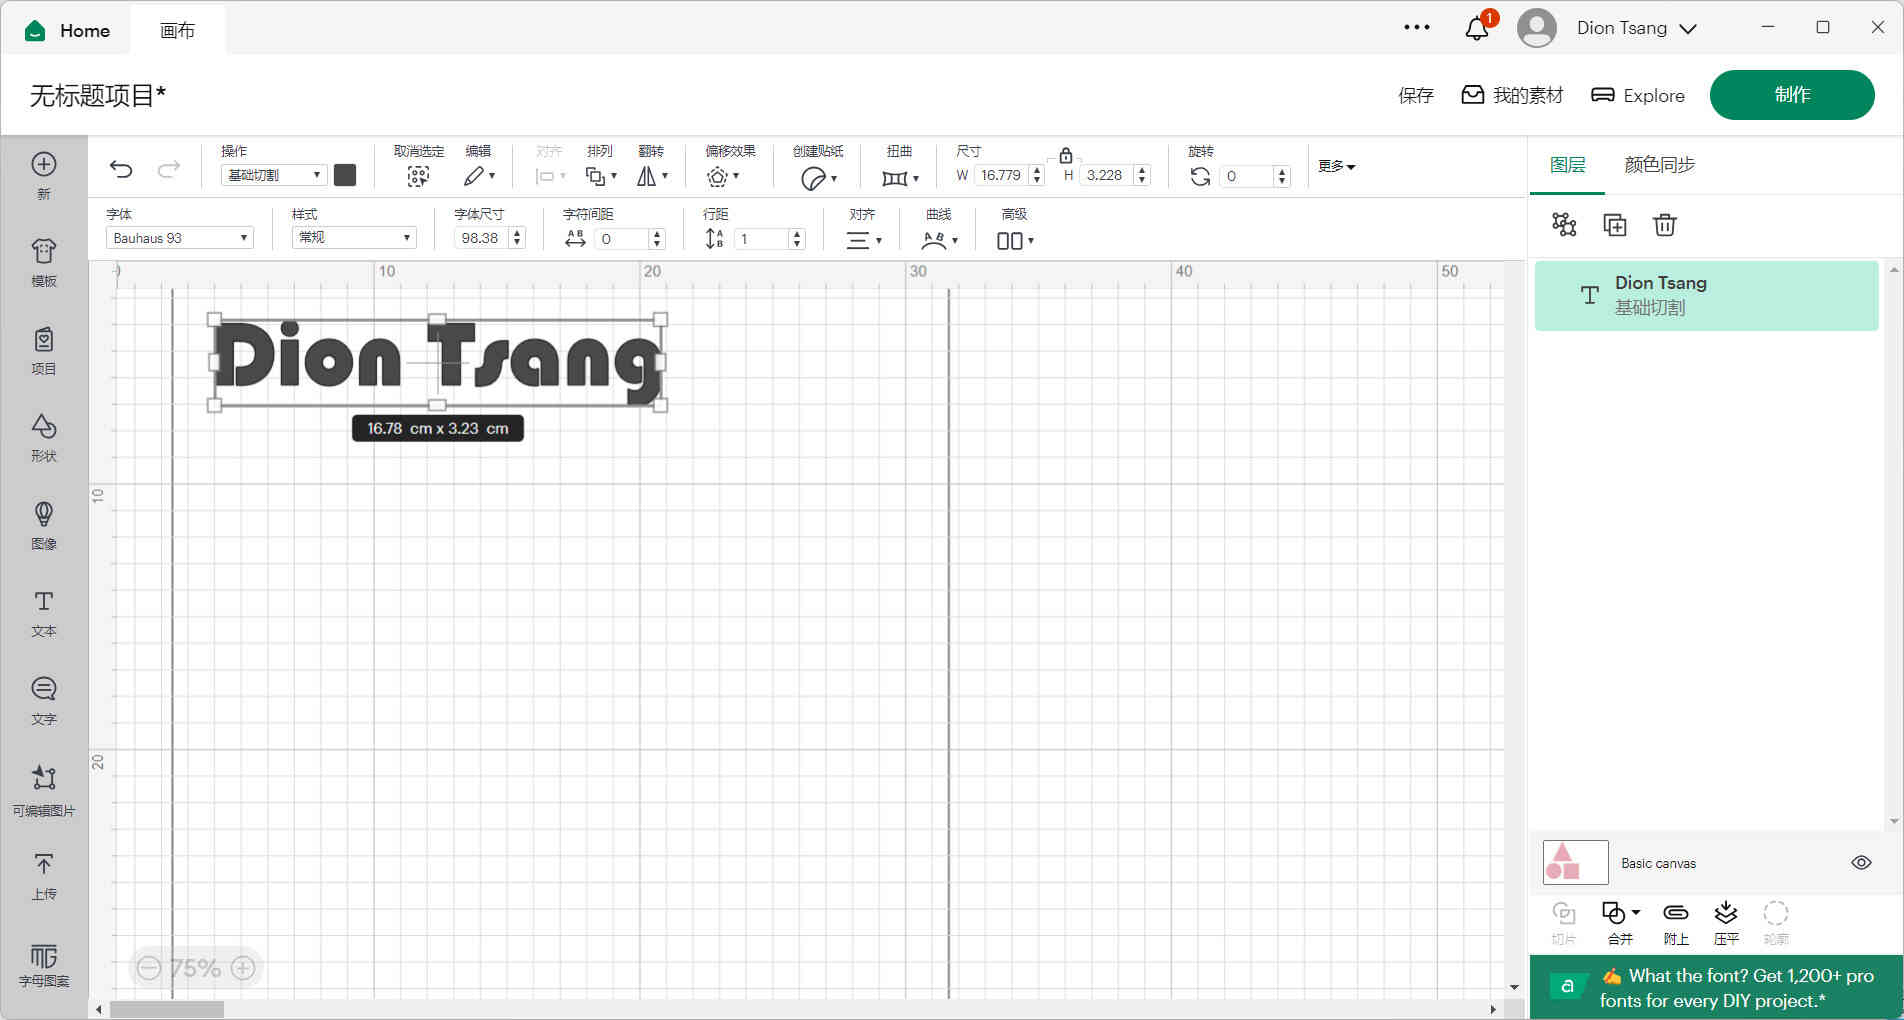Click the horizontal canvas scrollbar thumb
The height and width of the screenshot is (1020, 1904).
point(167,1010)
